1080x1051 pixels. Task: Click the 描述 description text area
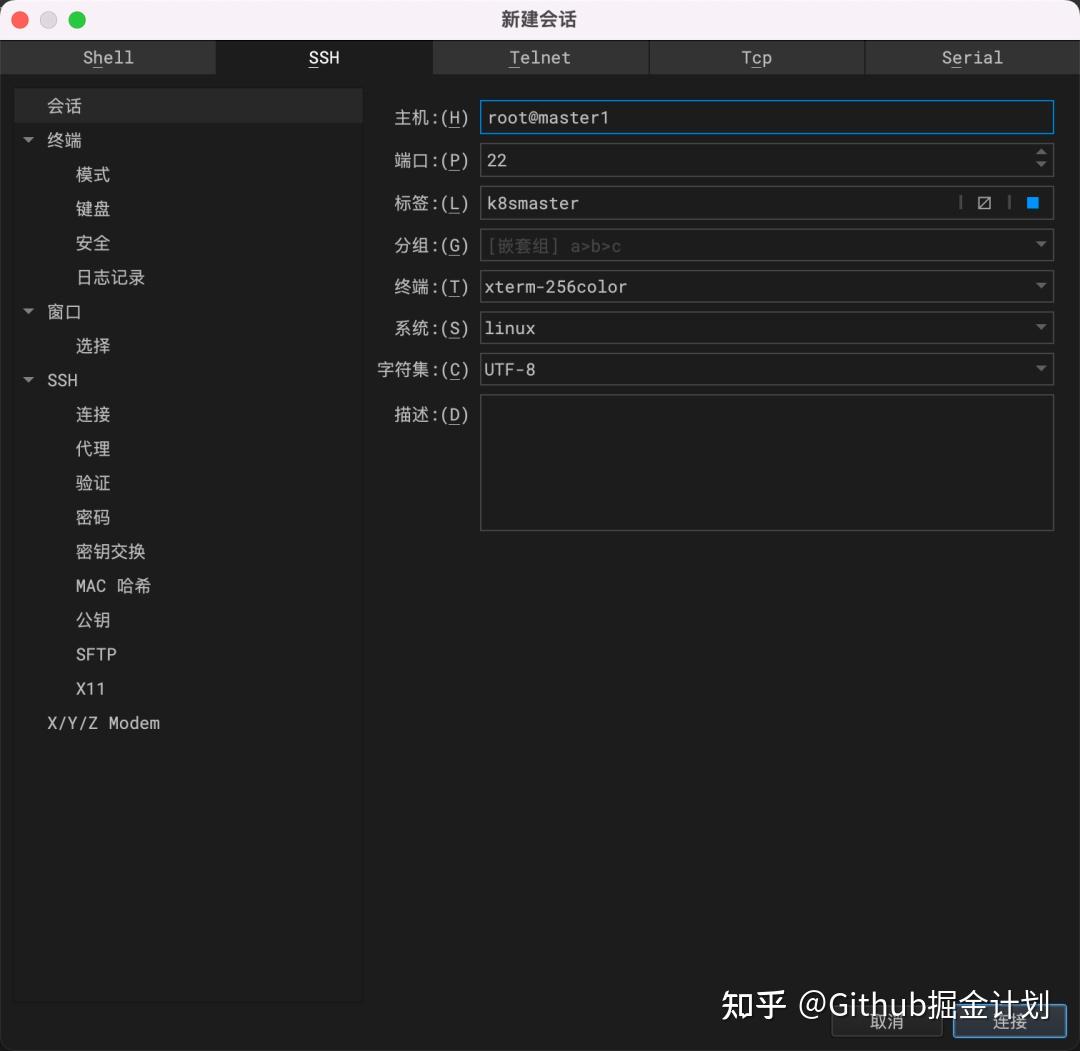click(767, 463)
